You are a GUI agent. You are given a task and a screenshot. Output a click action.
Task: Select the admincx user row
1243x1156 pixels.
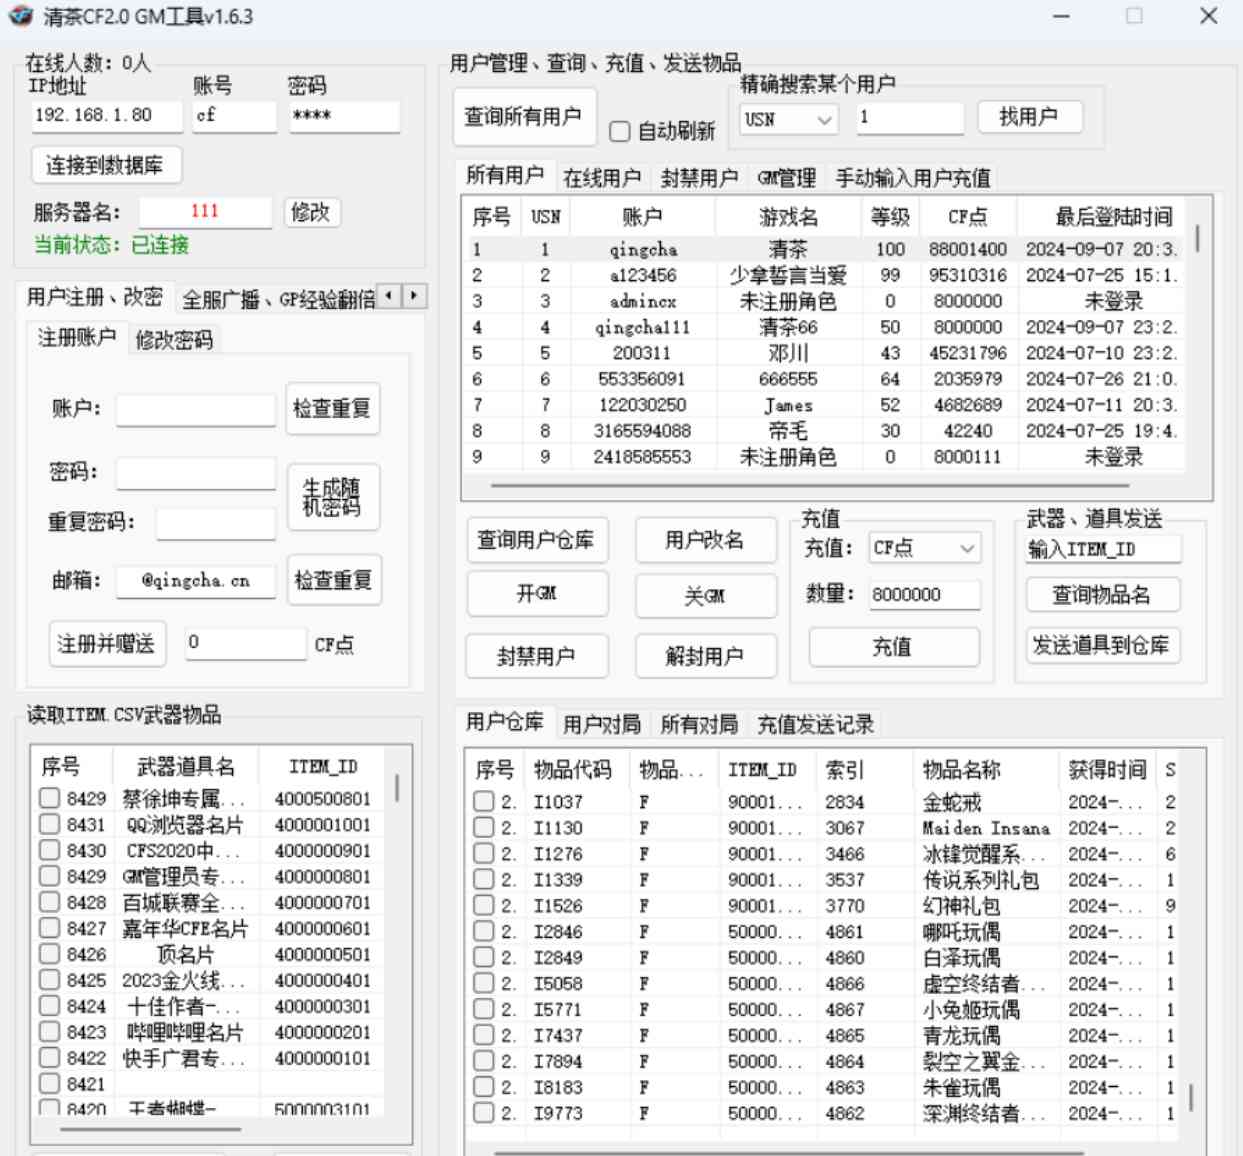823,301
